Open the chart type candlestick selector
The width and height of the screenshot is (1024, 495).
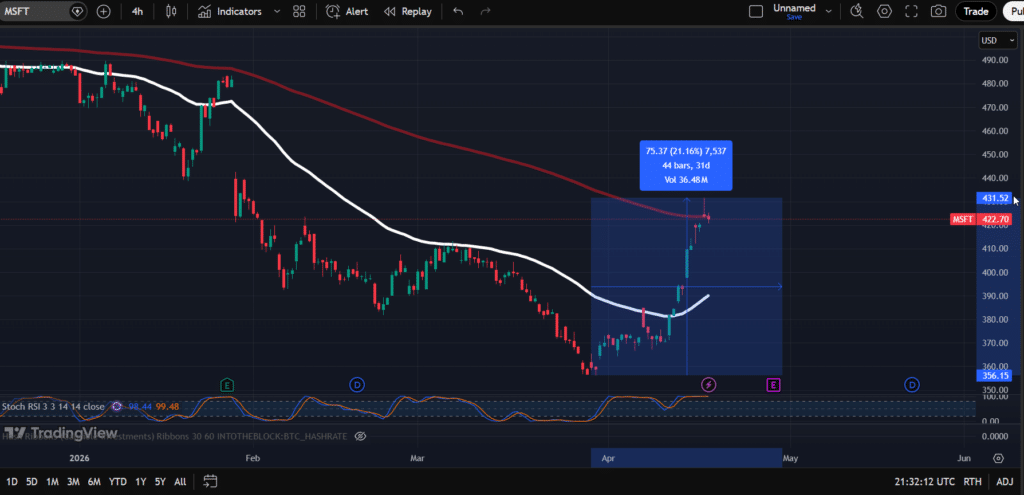171,12
